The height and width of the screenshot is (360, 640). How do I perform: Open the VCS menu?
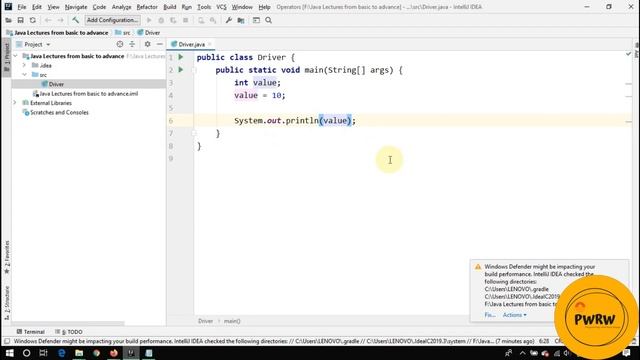click(221, 7)
